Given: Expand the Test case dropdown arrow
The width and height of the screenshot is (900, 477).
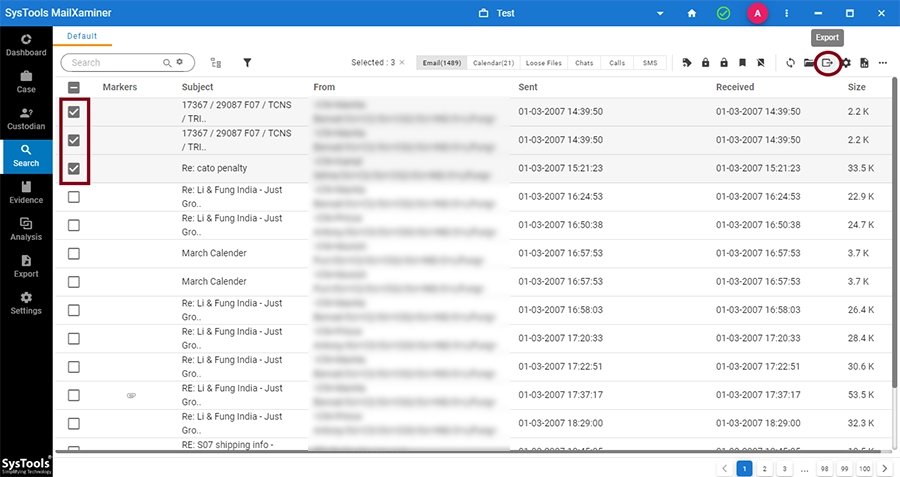Looking at the screenshot, I should click(660, 13).
